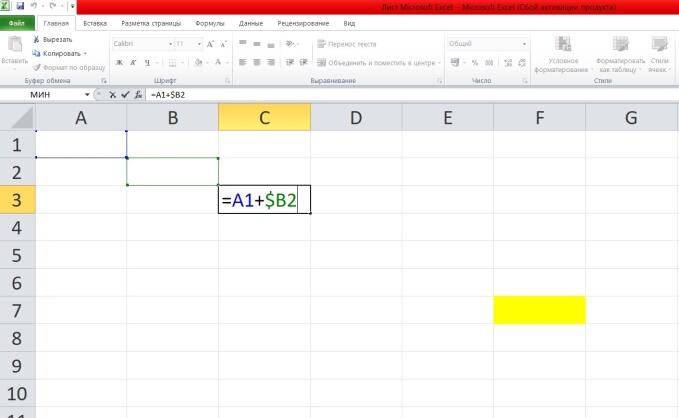Open the quick access toolbar customize arrow
The image size is (679, 418).
pos(72,6)
